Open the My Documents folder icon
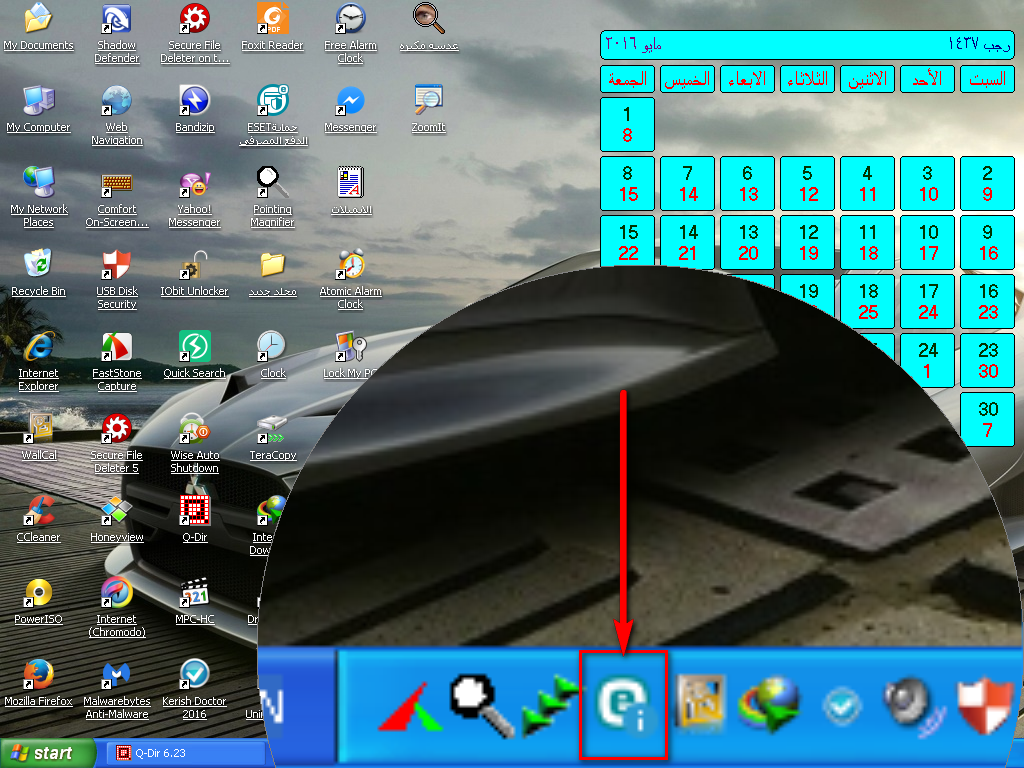This screenshot has width=1024, height=768. coord(39,27)
